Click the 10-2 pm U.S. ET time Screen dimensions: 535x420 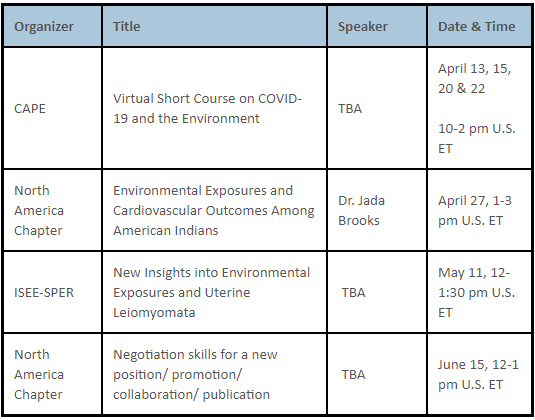(477, 139)
